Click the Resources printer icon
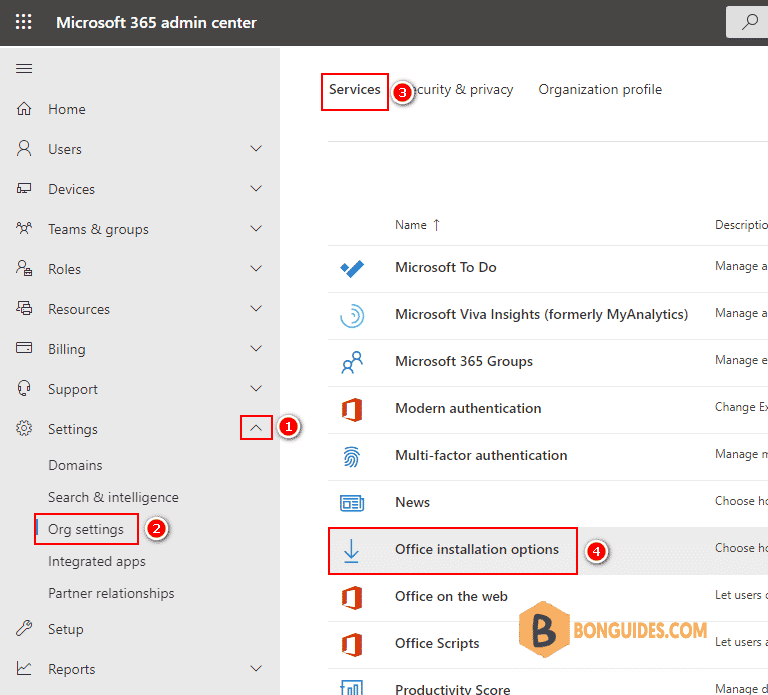 point(24,309)
